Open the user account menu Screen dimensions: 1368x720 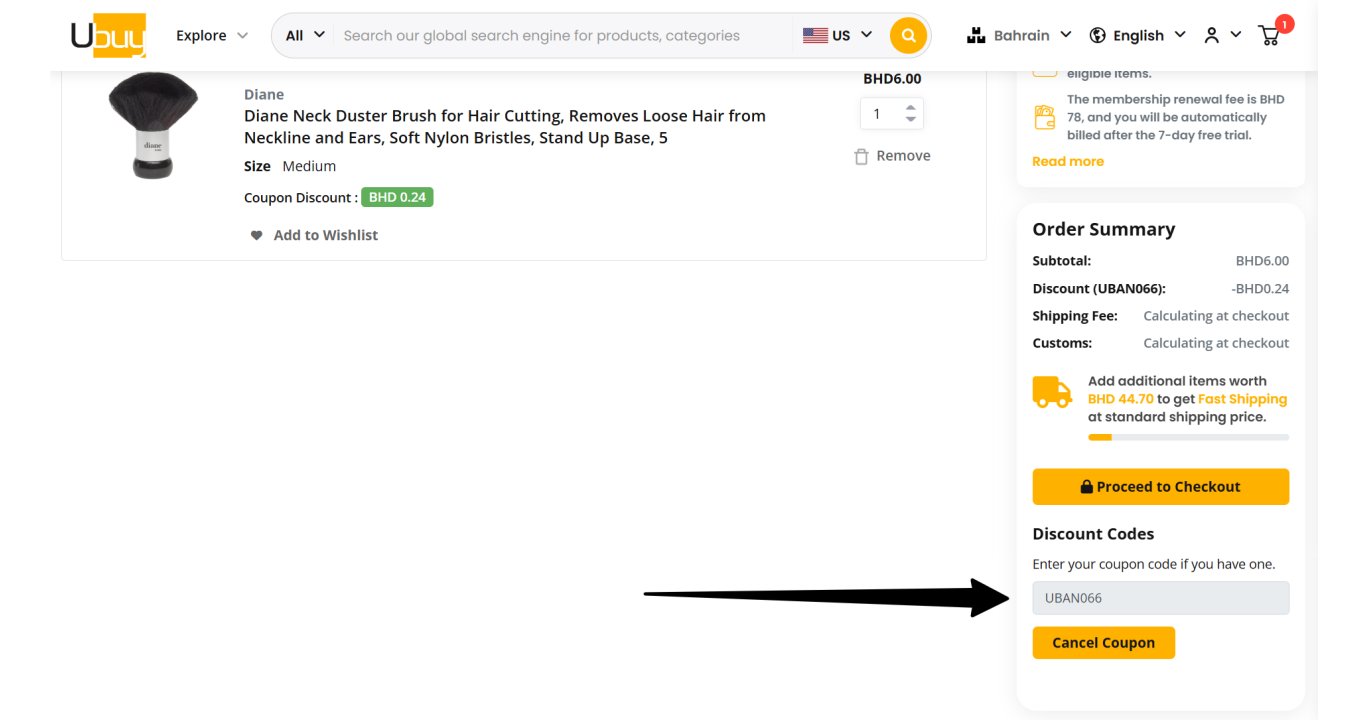point(1222,35)
